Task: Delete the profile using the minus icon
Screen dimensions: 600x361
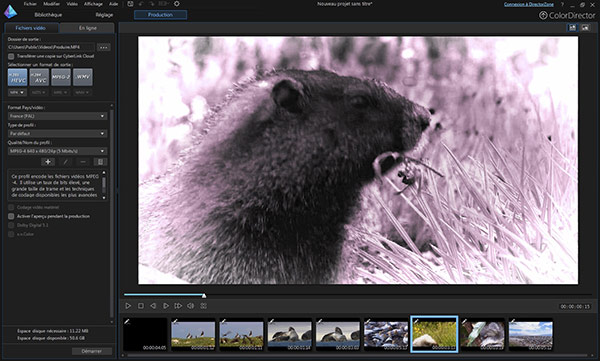Action: coord(83,162)
